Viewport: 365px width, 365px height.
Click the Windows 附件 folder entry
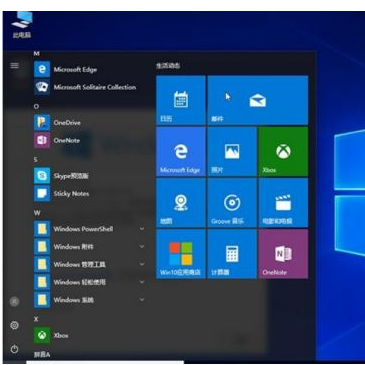(90, 247)
